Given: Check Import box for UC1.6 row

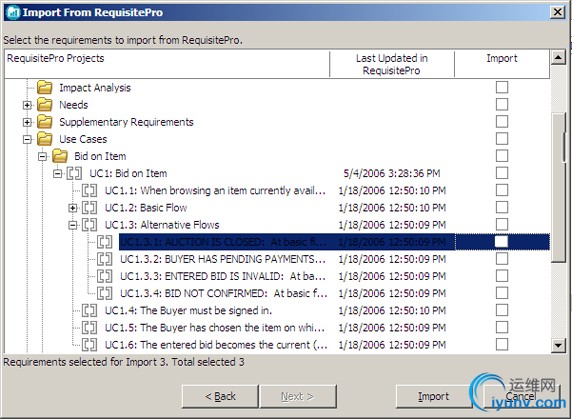Looking at the screenshot, I should (x=502, y=344).
